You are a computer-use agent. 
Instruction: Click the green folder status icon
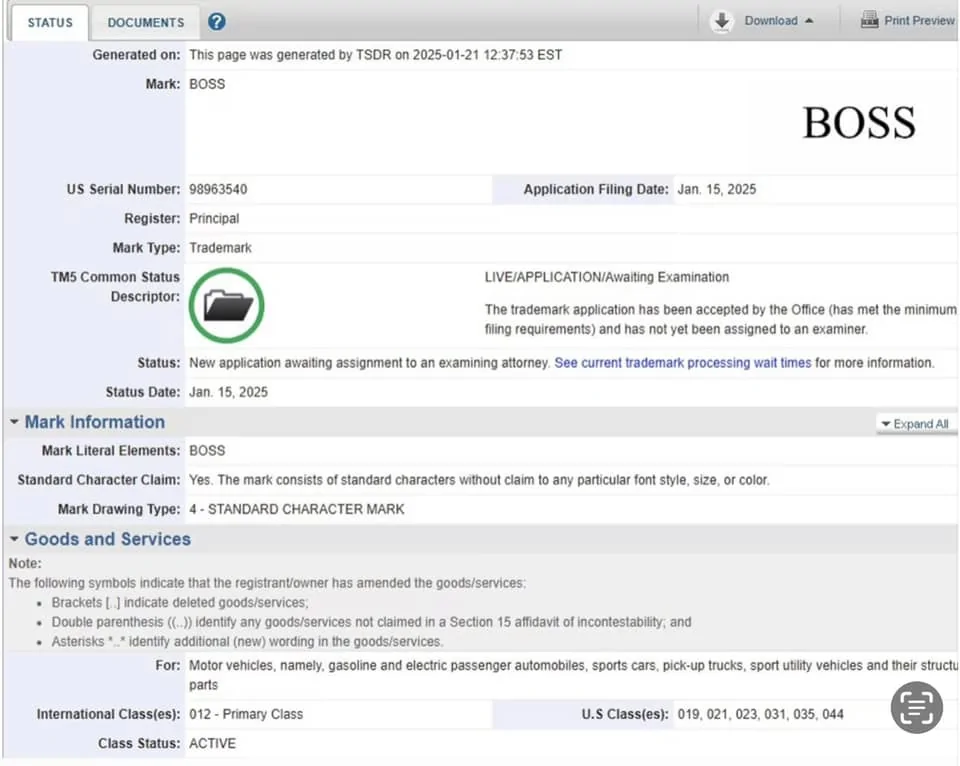click(x=227, y=305)
